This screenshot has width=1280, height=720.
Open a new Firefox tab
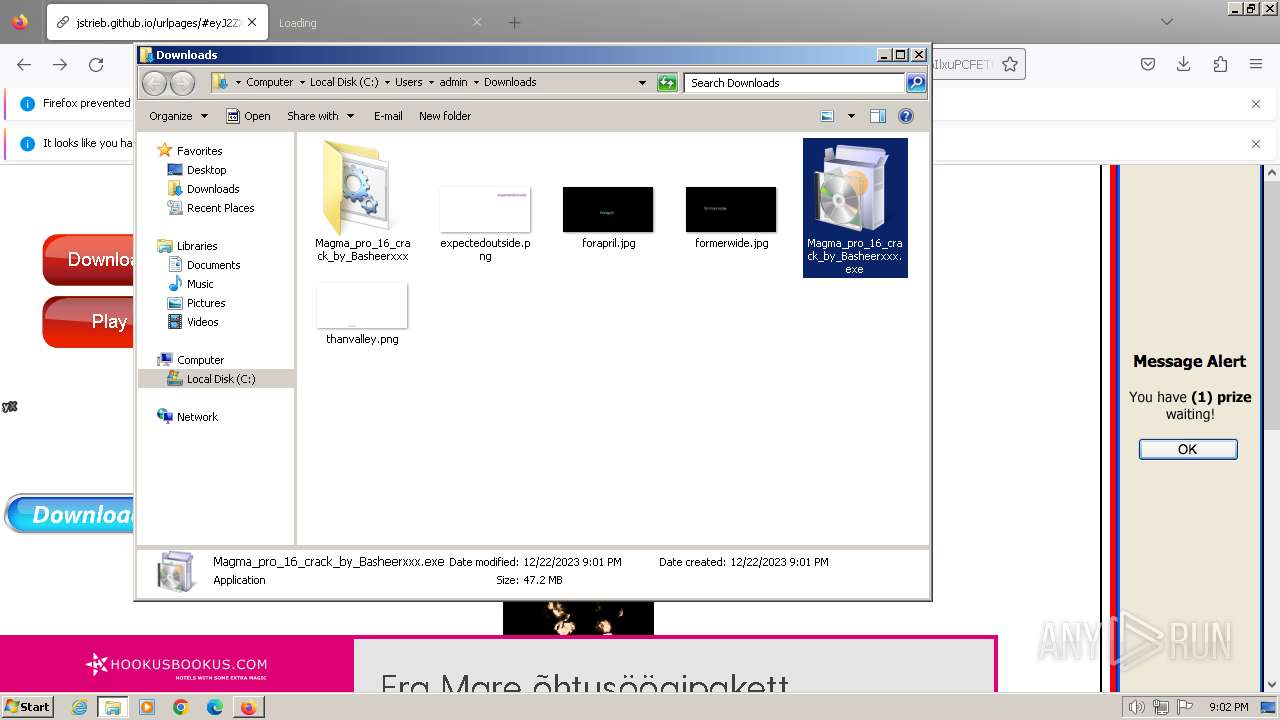[x=514, y=22]
